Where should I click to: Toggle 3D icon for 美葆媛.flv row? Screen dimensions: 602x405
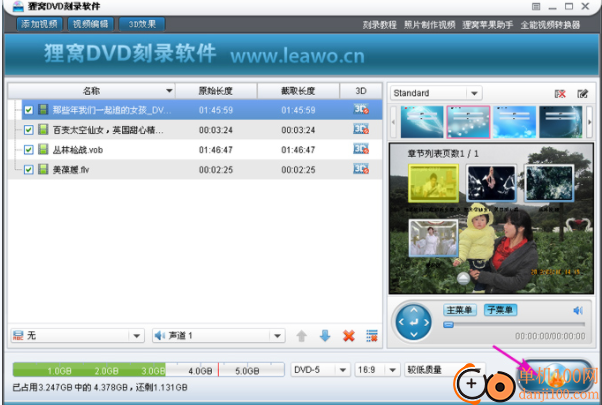(x=361, y=169)
